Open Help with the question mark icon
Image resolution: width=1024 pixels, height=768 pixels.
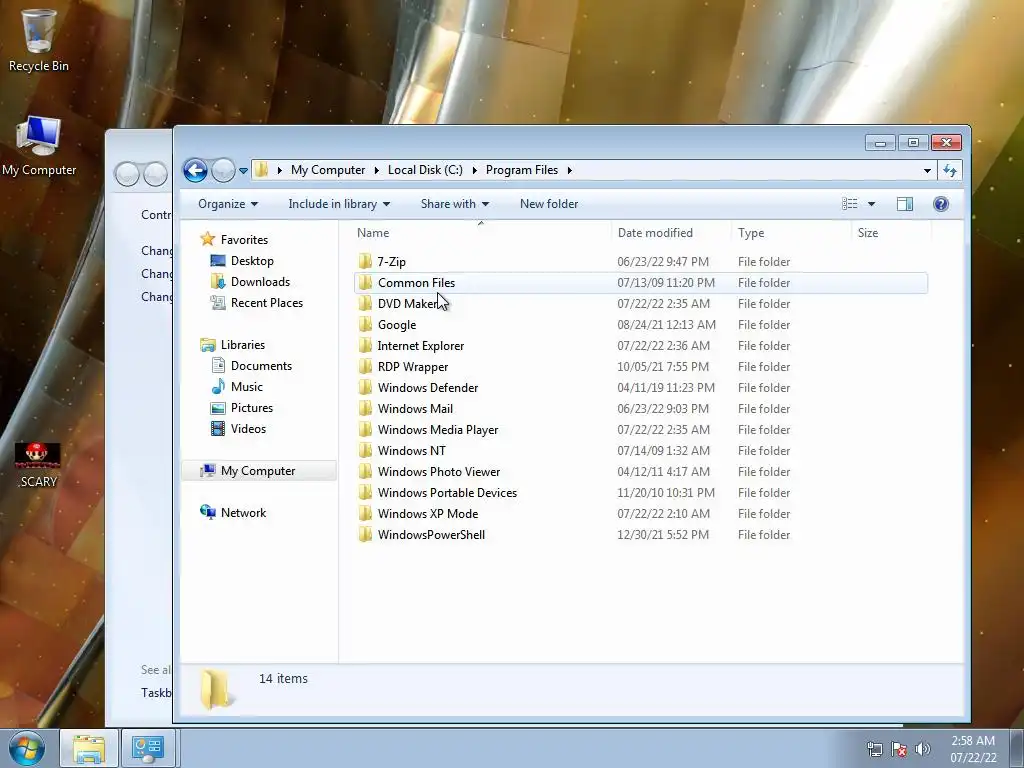click(x=940, y=204)
